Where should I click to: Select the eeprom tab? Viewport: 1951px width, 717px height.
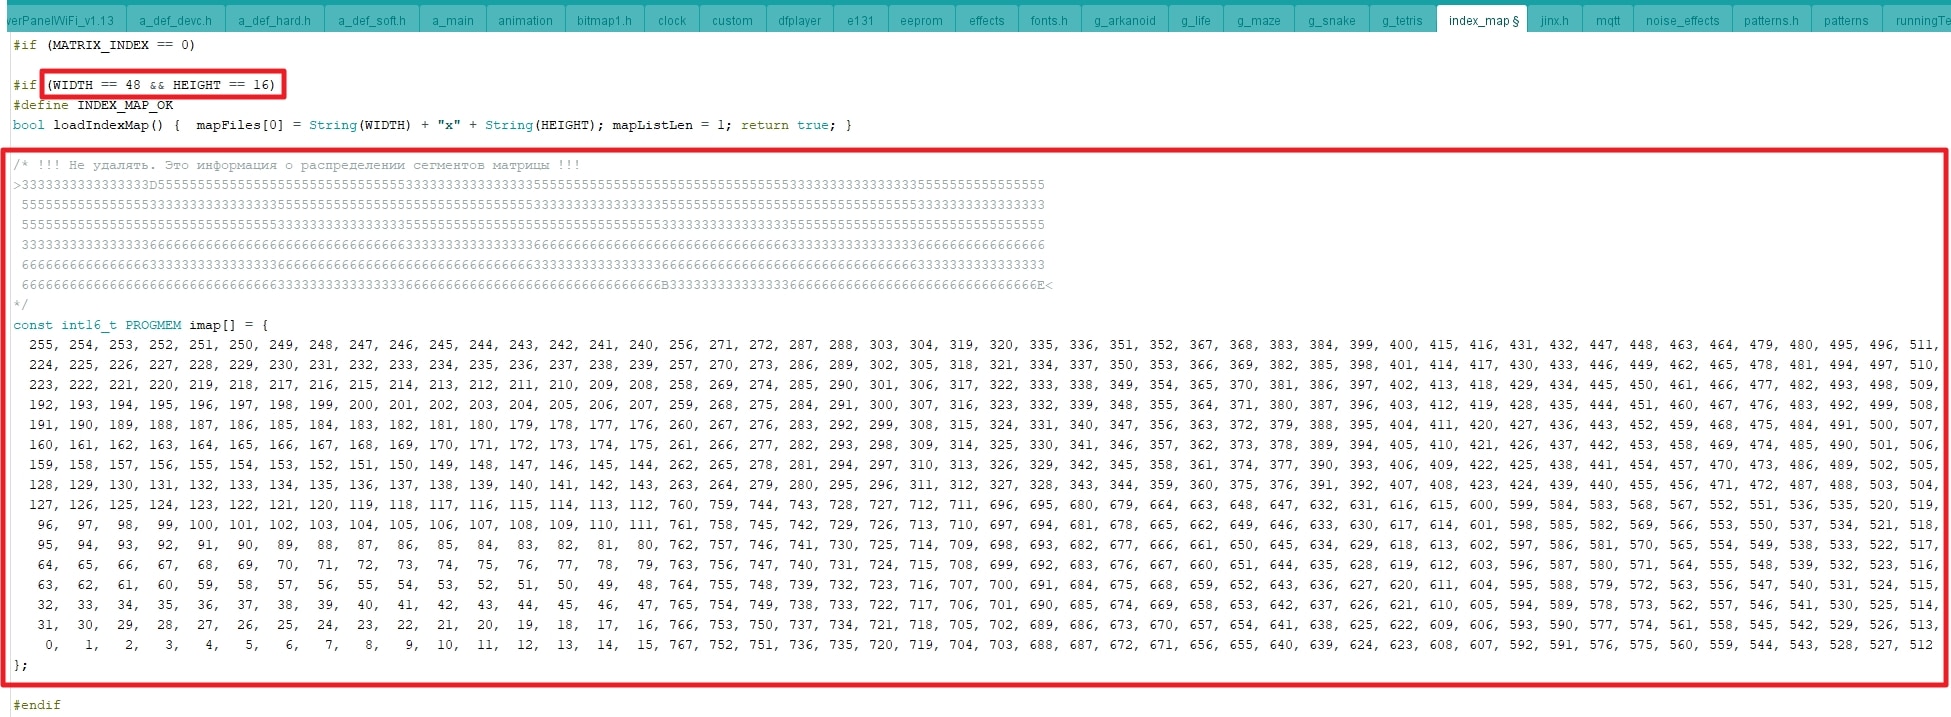tap(921, 20)
